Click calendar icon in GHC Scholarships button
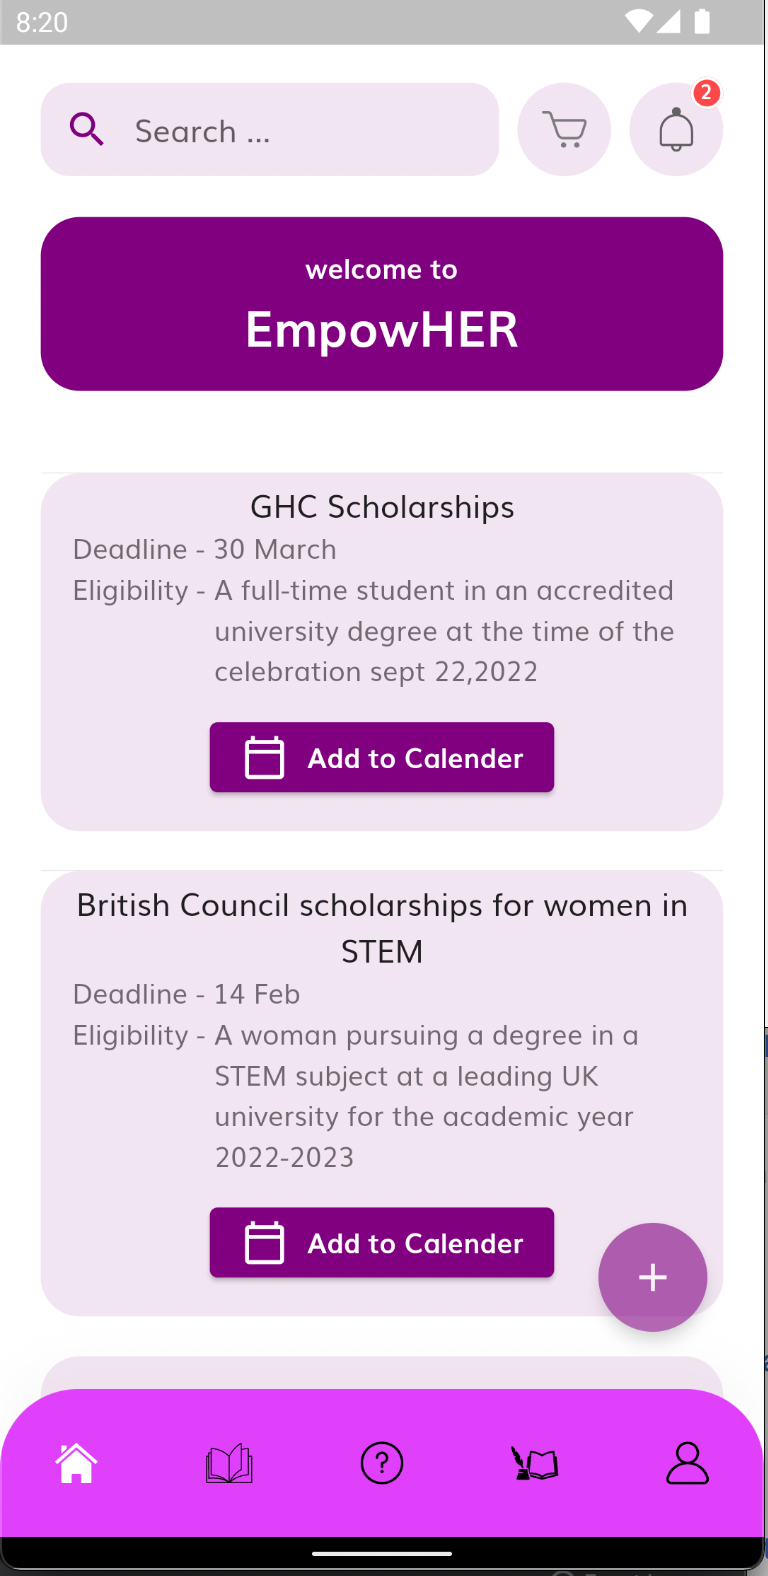This screenshot has width=768, height=1576. [x=265, y=757]
